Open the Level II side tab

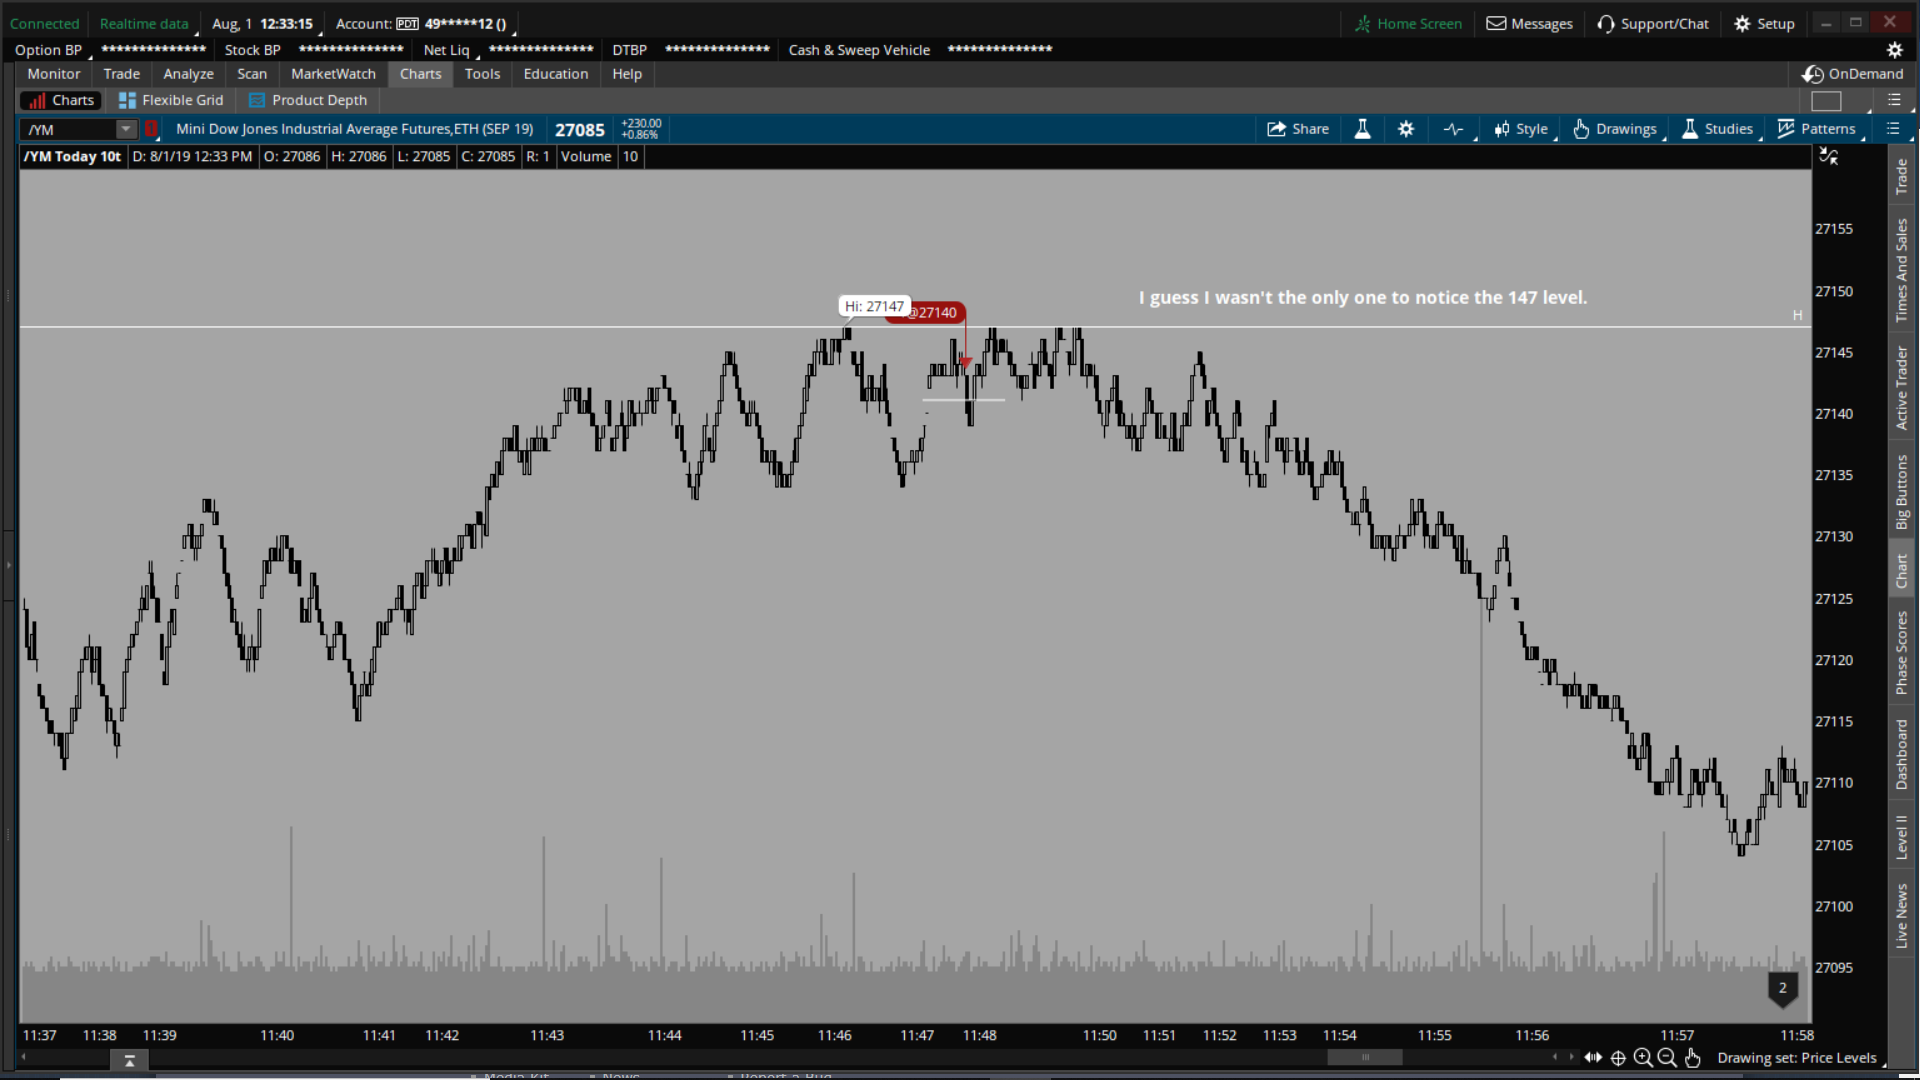1901,837
